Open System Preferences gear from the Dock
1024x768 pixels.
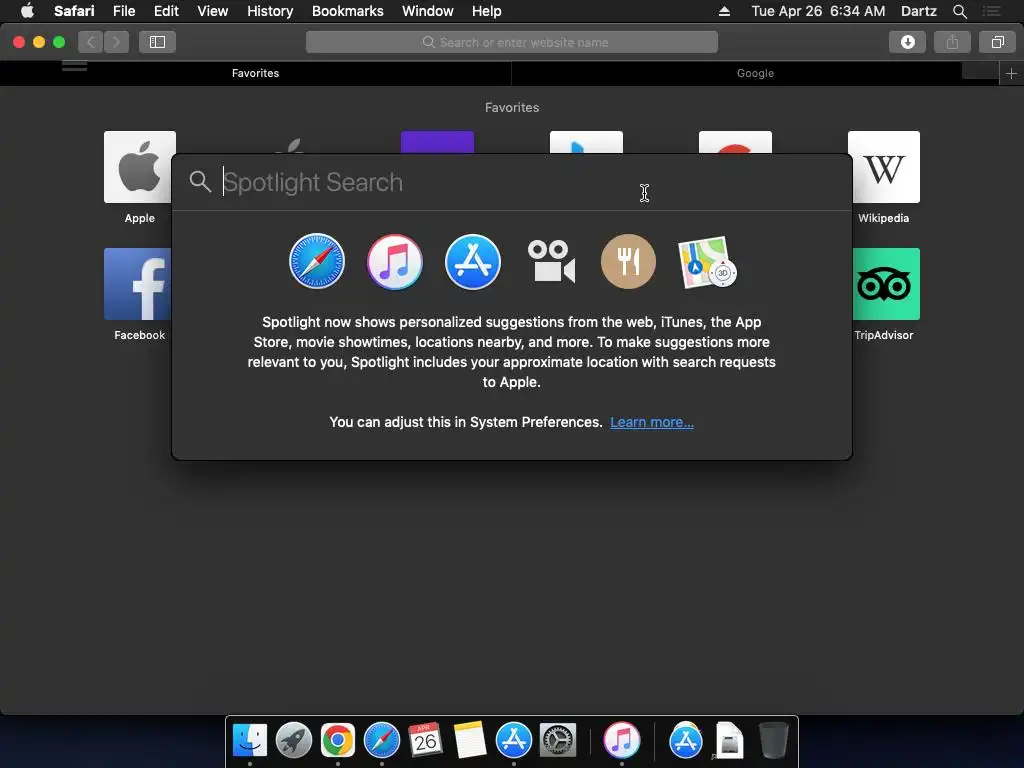click(558, 741)
